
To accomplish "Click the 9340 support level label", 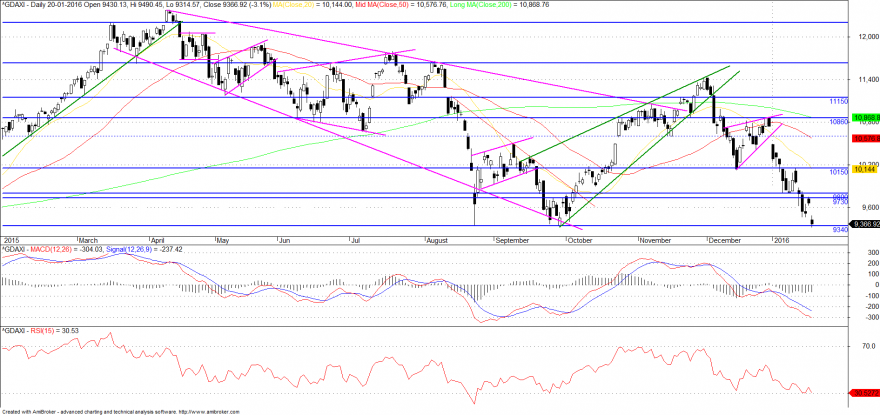I will pyautogui.click(x=840, y=230).
